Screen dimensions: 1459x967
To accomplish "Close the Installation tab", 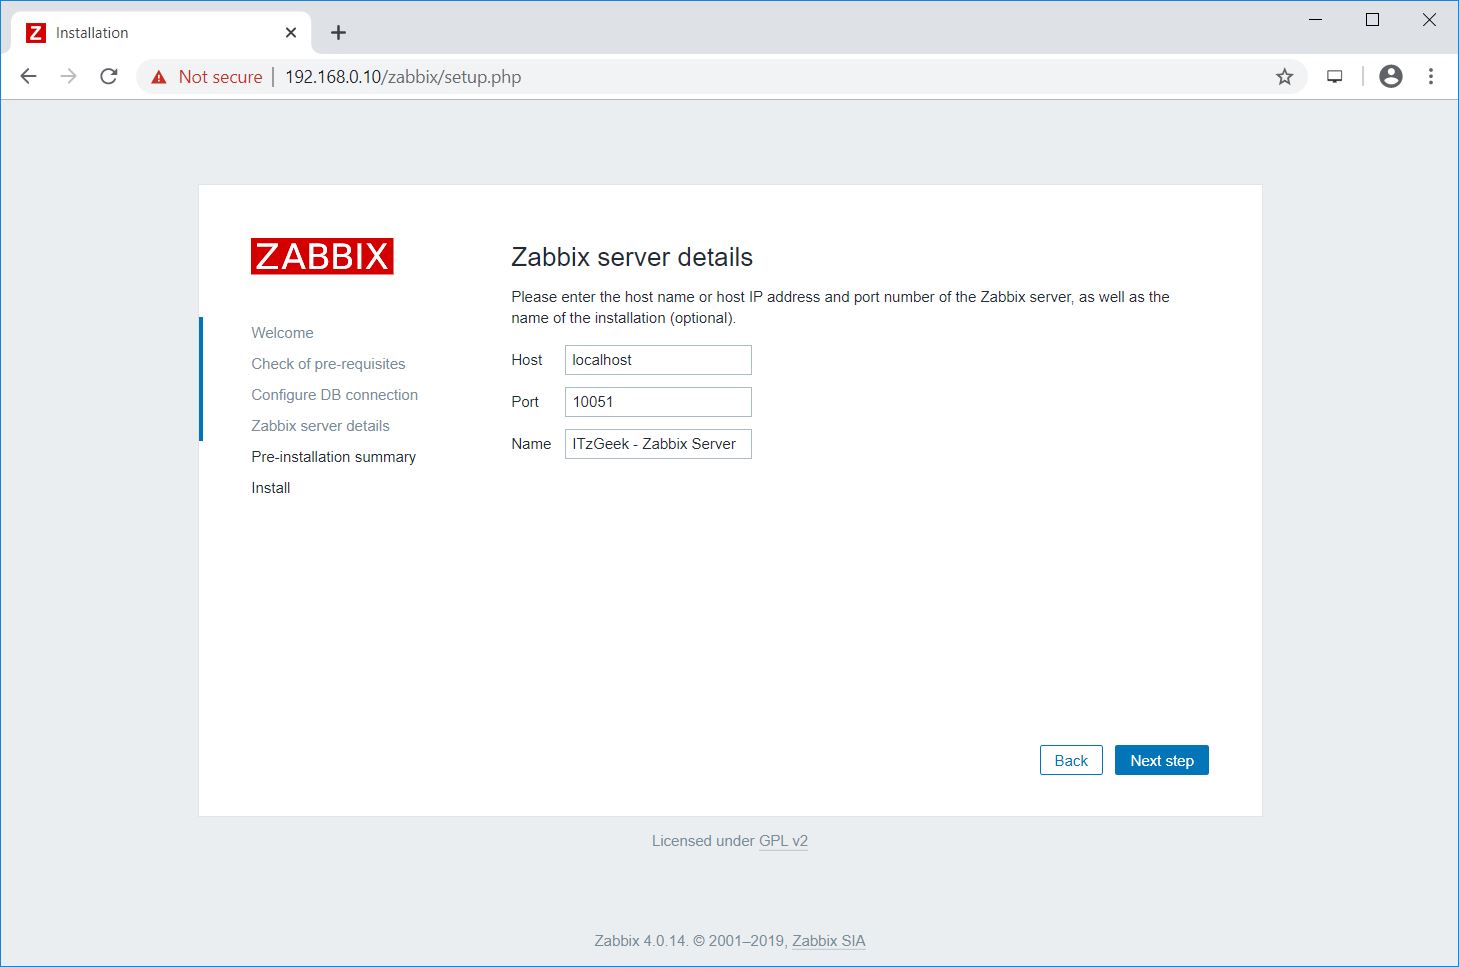I will tap(291, 33).
